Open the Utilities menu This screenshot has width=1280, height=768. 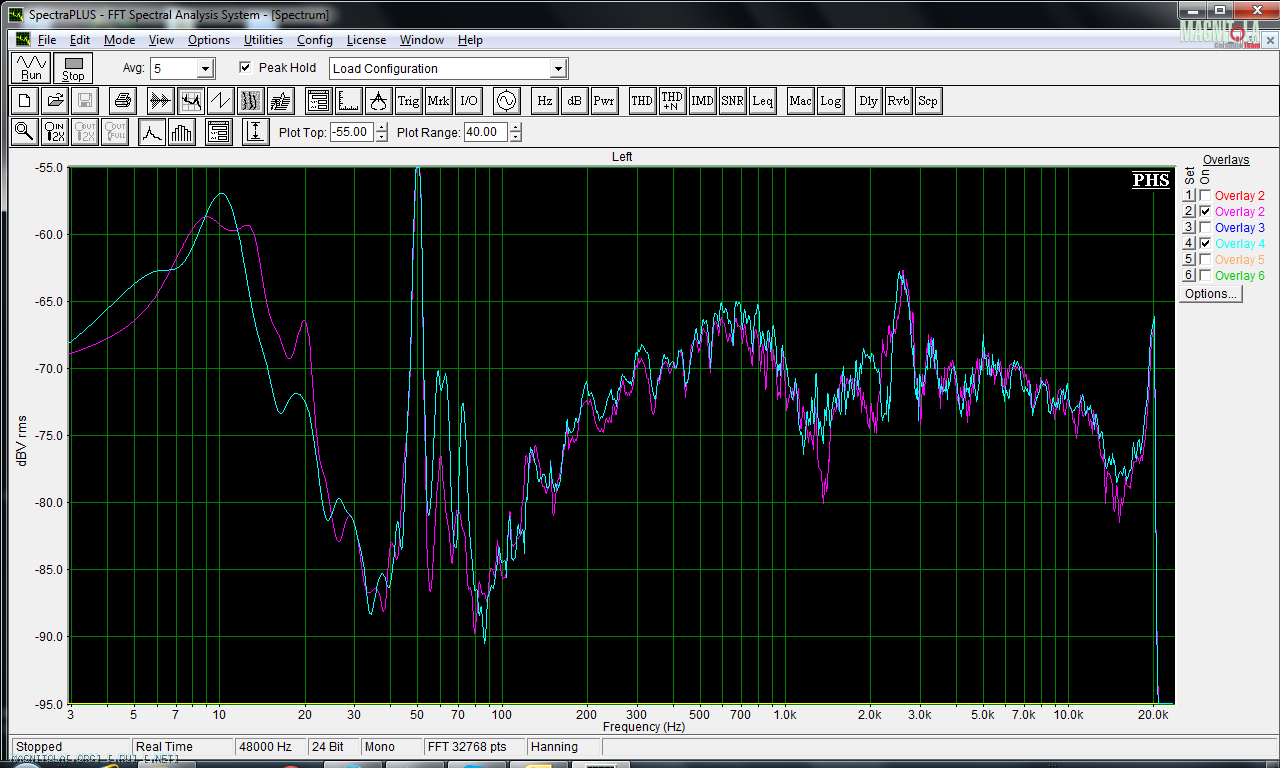tap(263, 40)
